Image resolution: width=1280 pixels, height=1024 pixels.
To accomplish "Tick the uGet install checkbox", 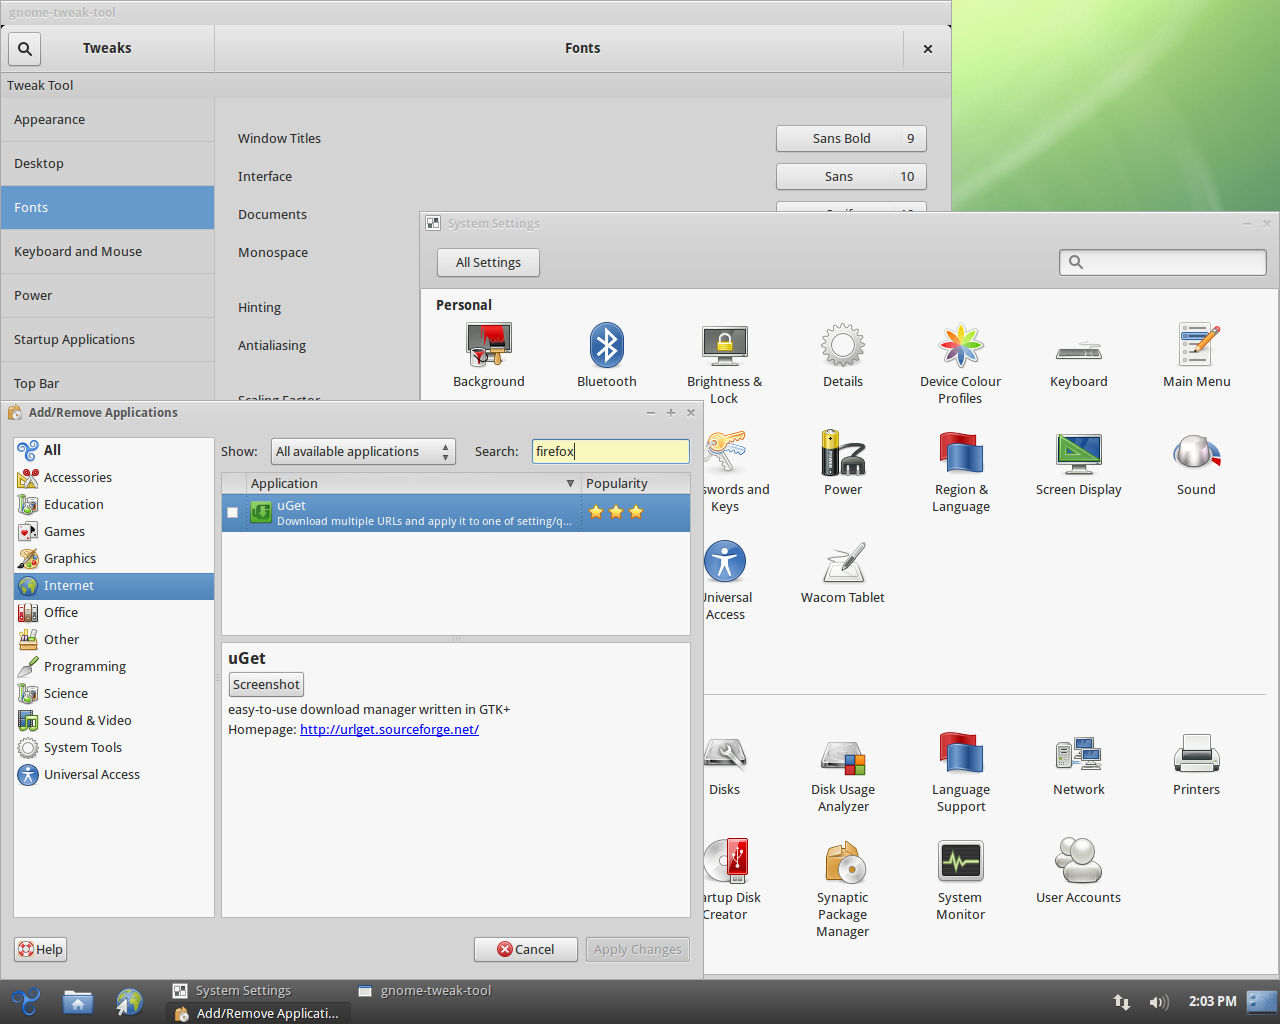I will pos(233,512).
